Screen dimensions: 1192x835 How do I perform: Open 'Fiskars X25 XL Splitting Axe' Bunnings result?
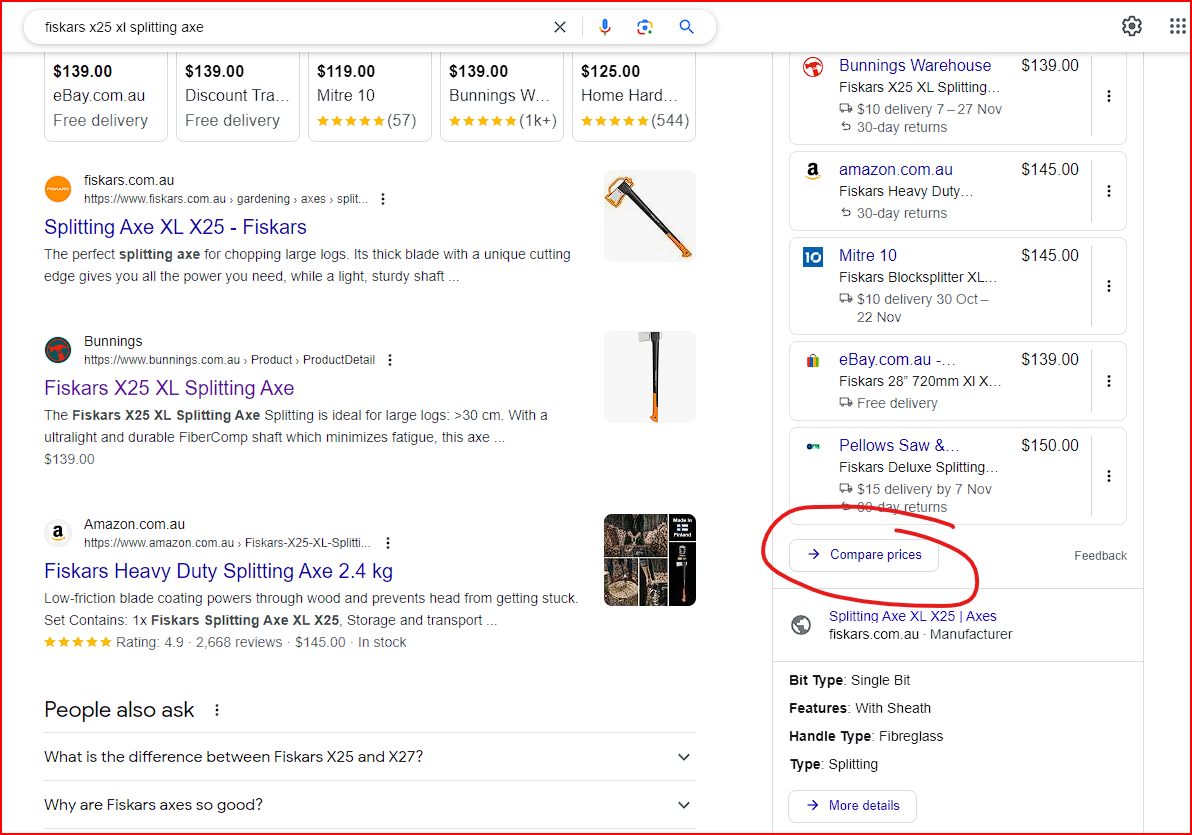[x=169, y=389]
